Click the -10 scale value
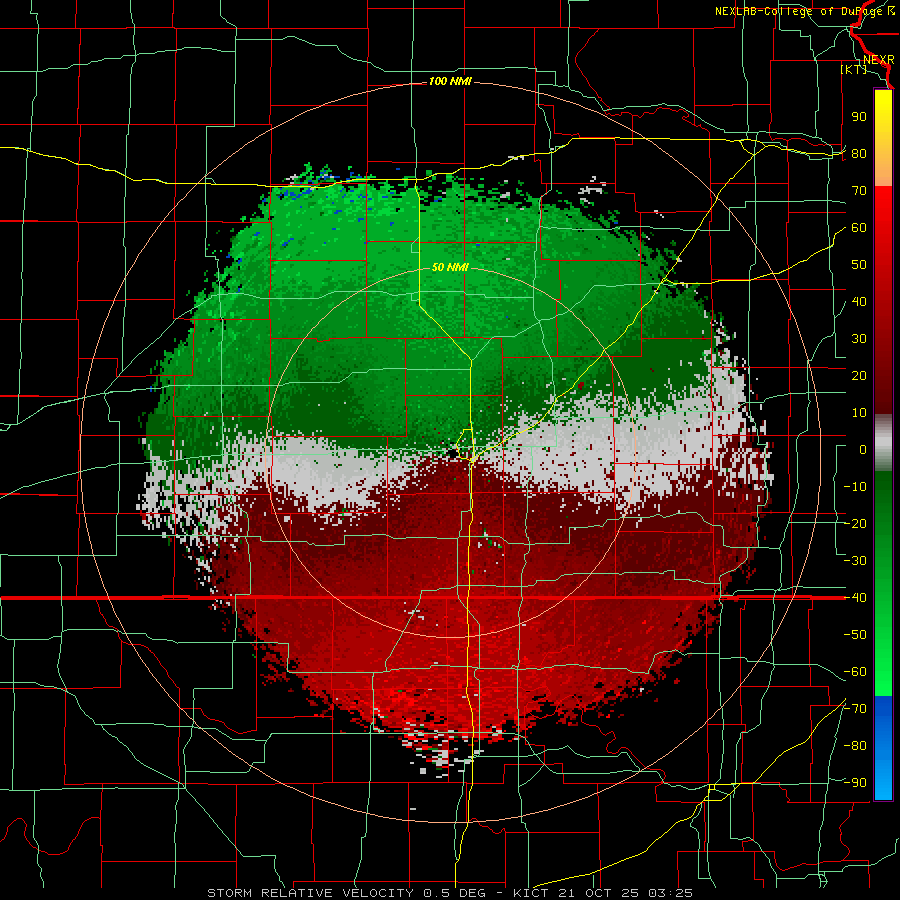The width and height of the screenshot is (900, 900). tap(855, 487)
